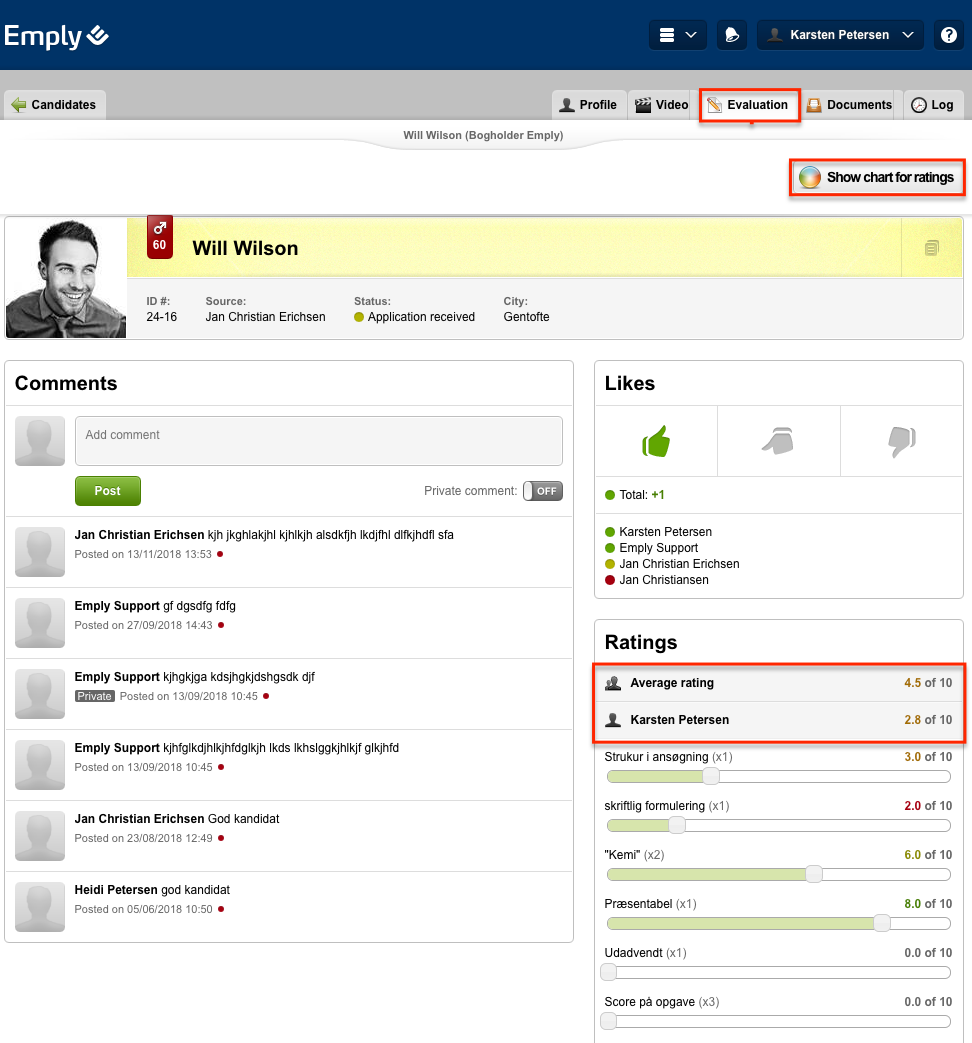
Task: Click the Emply logo
Action: (x=56, y=36)
